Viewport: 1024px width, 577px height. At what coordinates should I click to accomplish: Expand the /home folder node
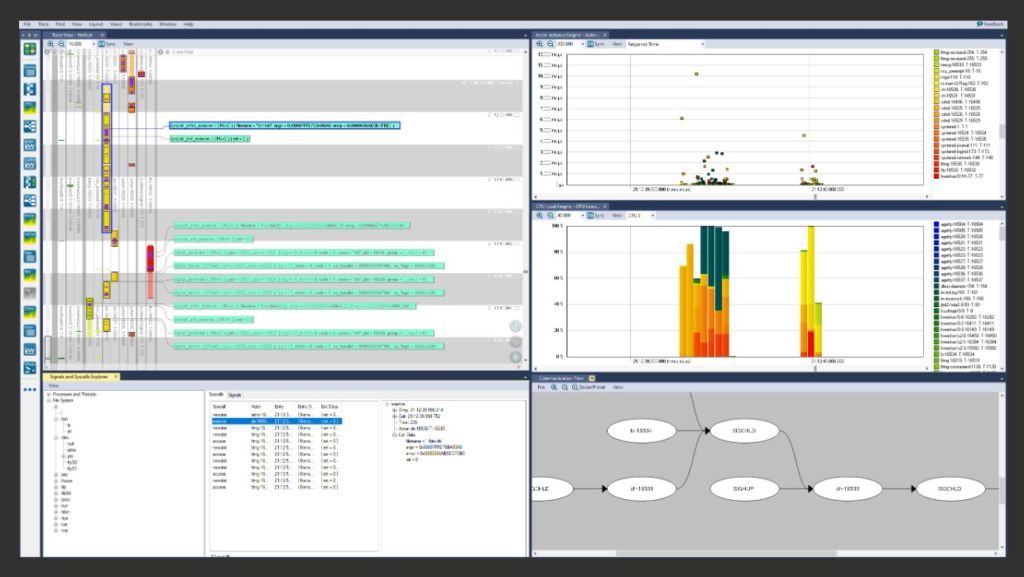click(56, 480)
